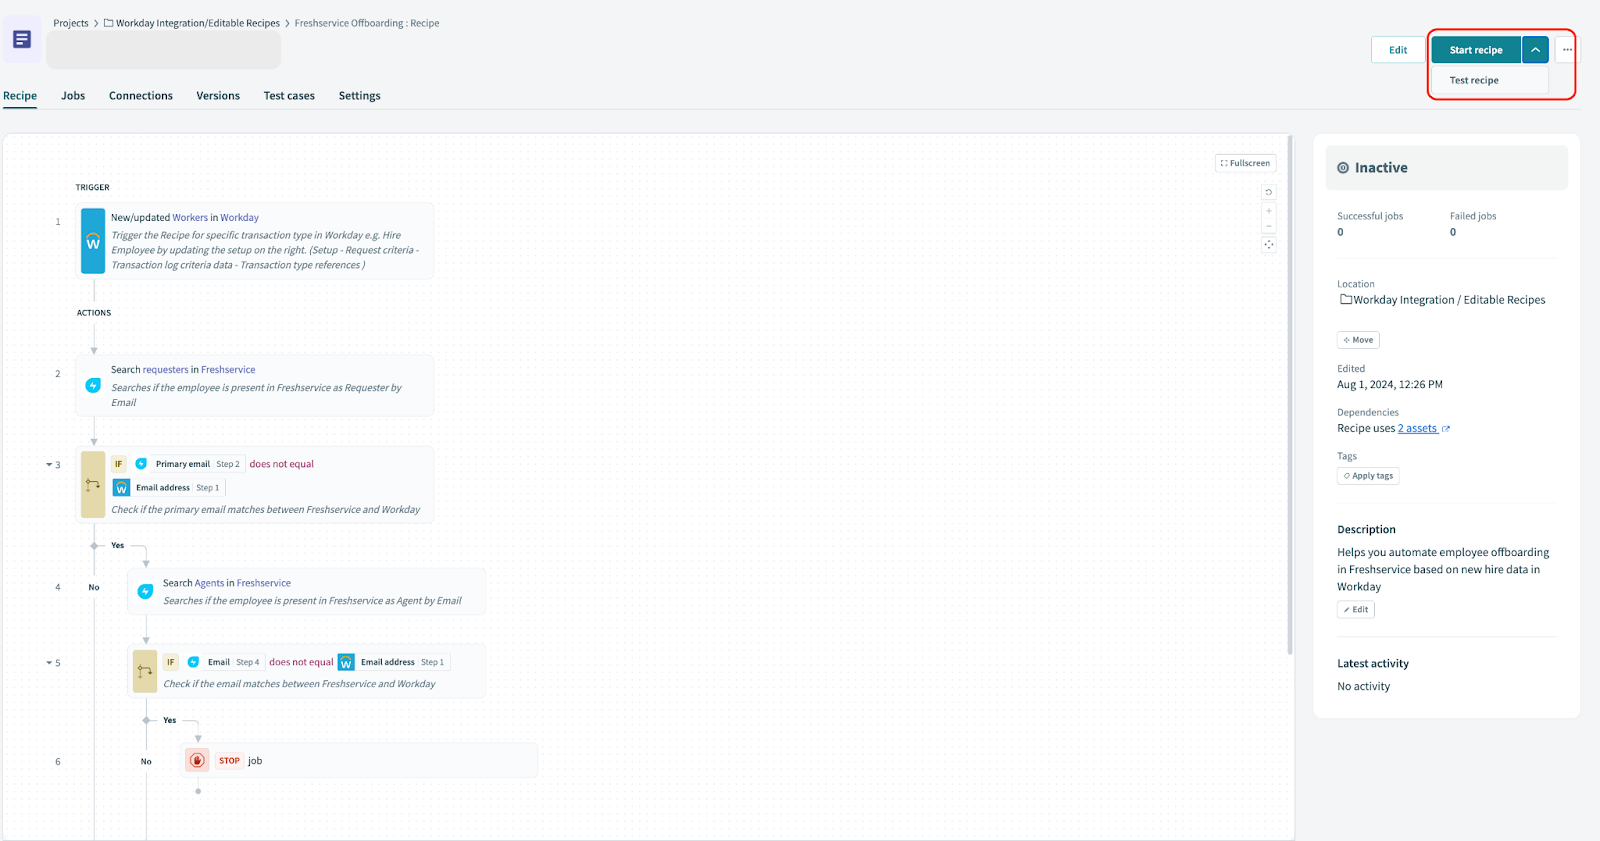This screenshot has width=1600, height=841.
Task: Click the edited date Aug 1, 2024, 12:26 PM
Action: 1390,385
